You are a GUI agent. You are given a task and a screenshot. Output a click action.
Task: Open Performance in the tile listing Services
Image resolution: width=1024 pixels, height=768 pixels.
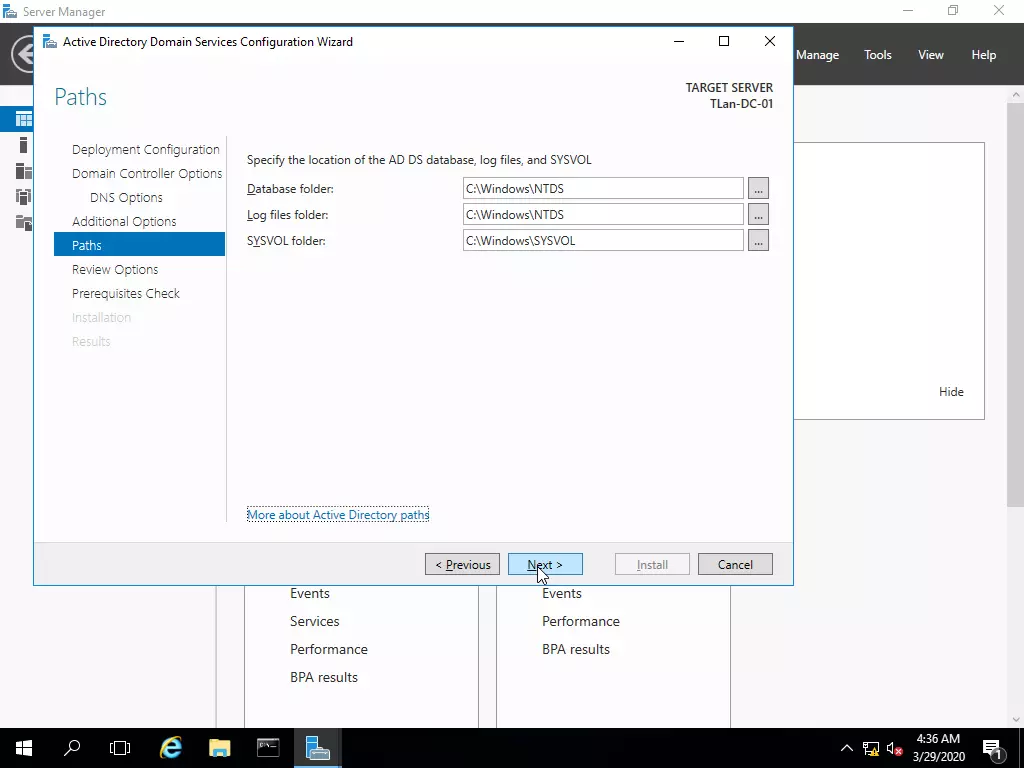pos(328,650)
